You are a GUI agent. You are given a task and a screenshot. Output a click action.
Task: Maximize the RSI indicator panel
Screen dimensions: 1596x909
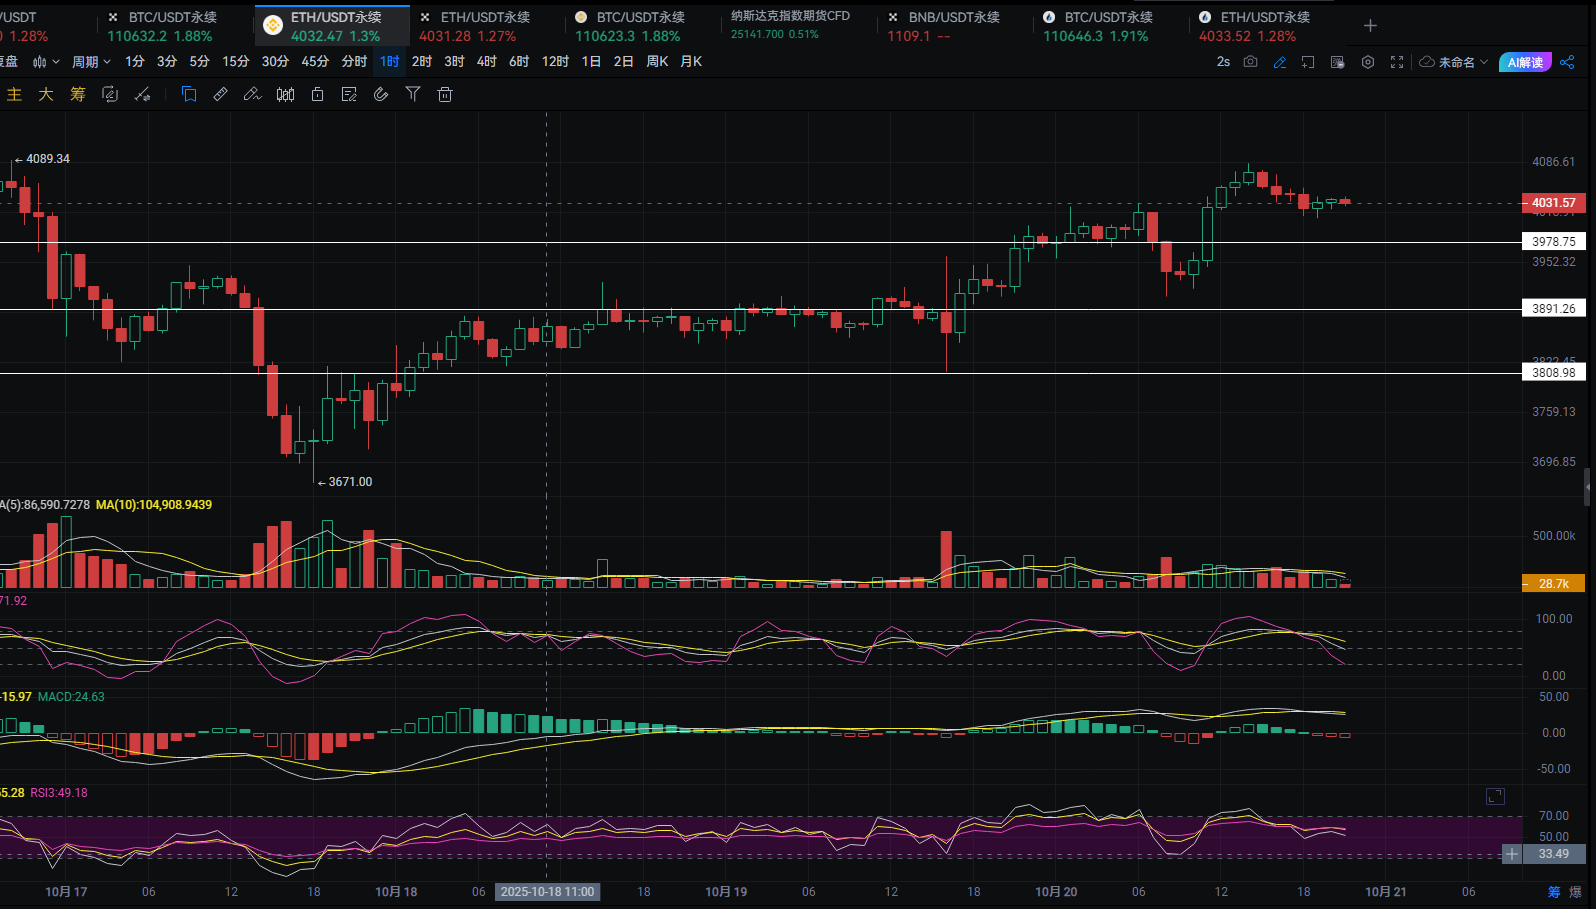1495,796
